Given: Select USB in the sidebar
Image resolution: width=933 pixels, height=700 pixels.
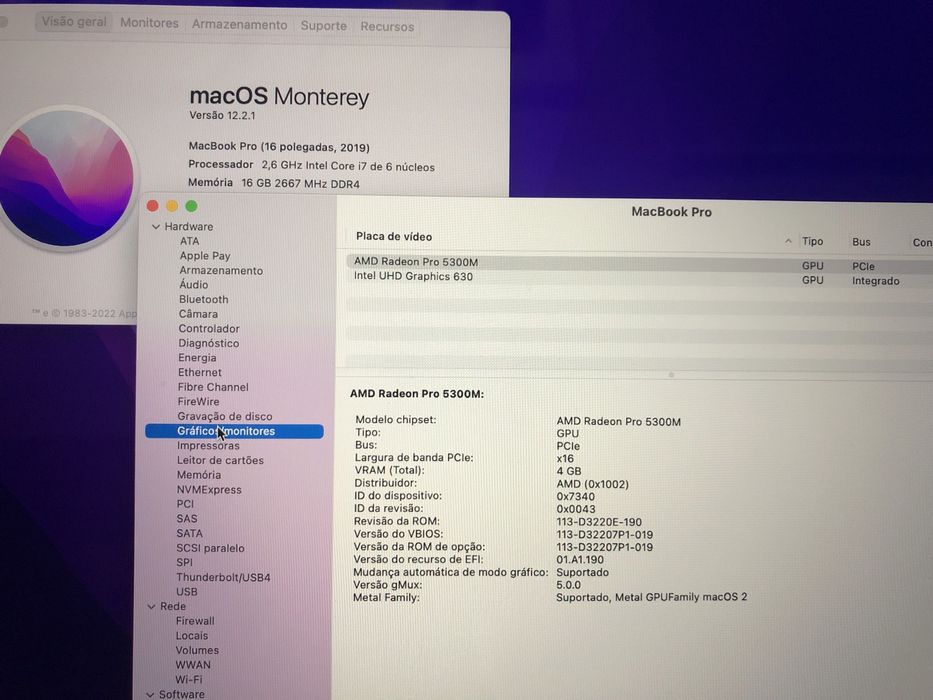Looking at the screenshot, I should click(186, 592).
